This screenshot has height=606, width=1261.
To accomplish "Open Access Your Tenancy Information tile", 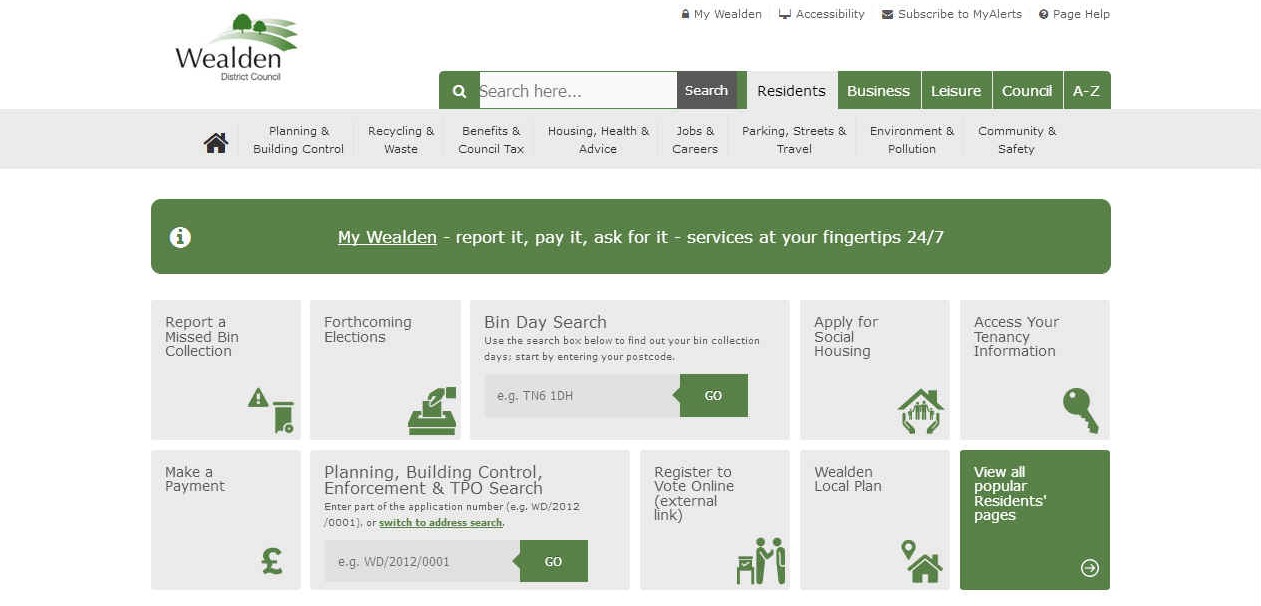I will point(1035,370).
